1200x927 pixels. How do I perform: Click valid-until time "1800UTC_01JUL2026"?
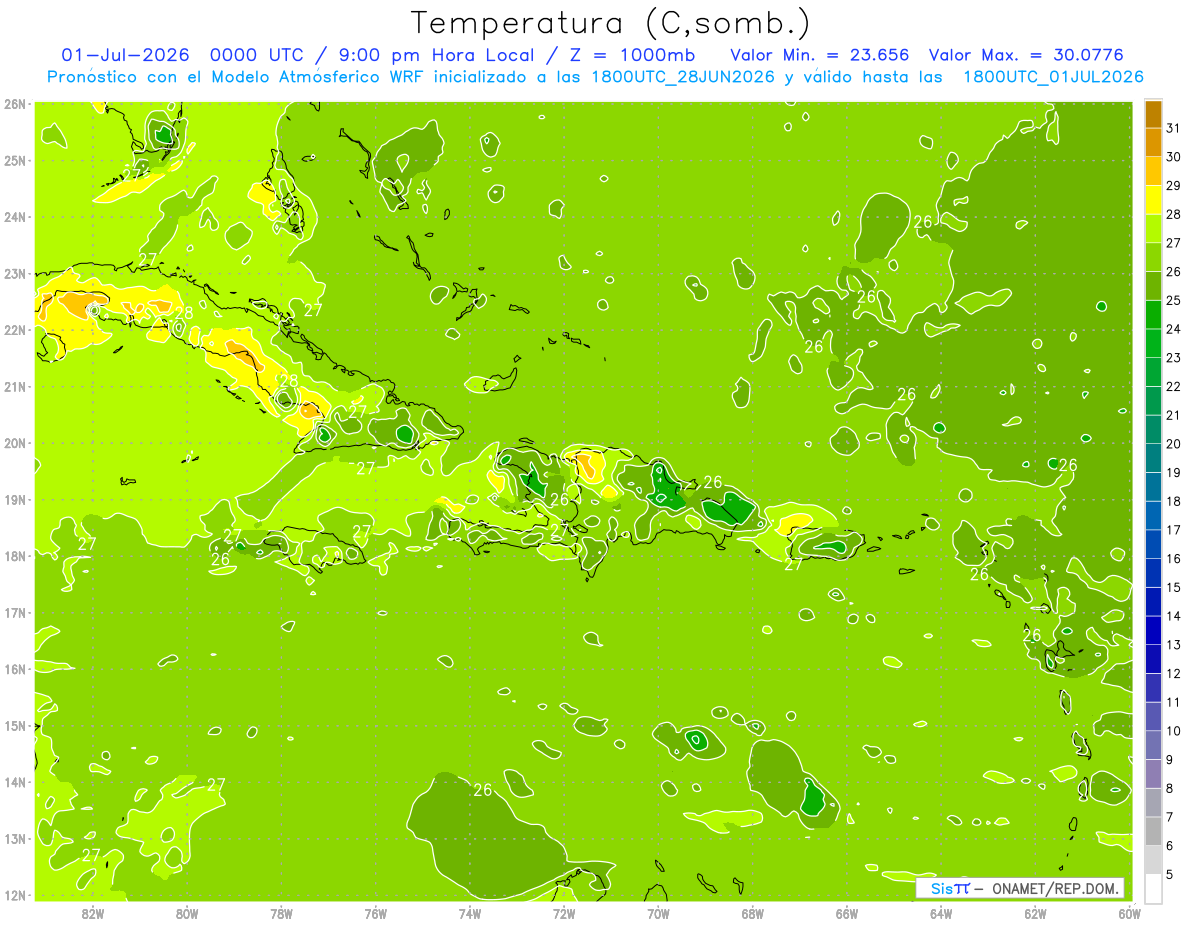click(x=1053, y=77)
